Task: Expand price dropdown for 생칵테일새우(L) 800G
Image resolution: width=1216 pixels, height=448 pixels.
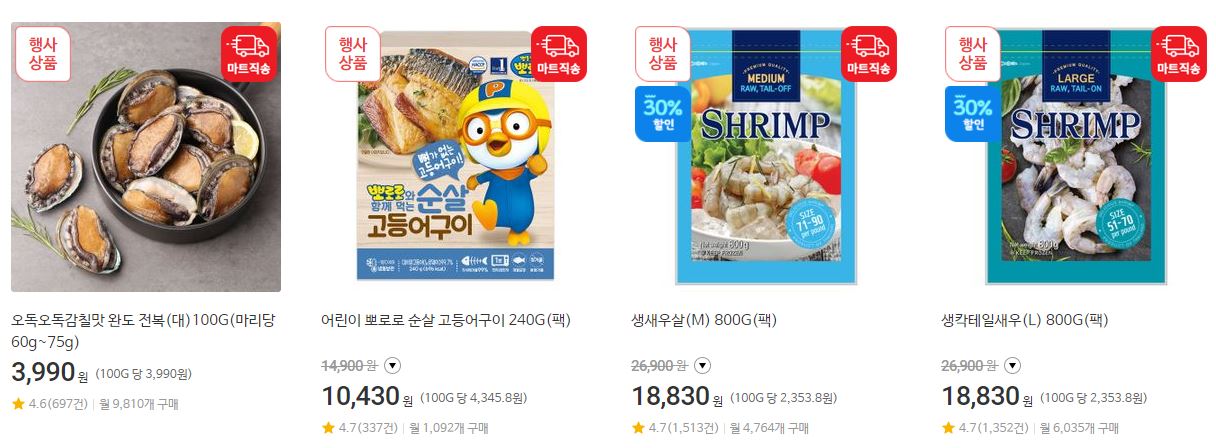Action: [1012, 365]
